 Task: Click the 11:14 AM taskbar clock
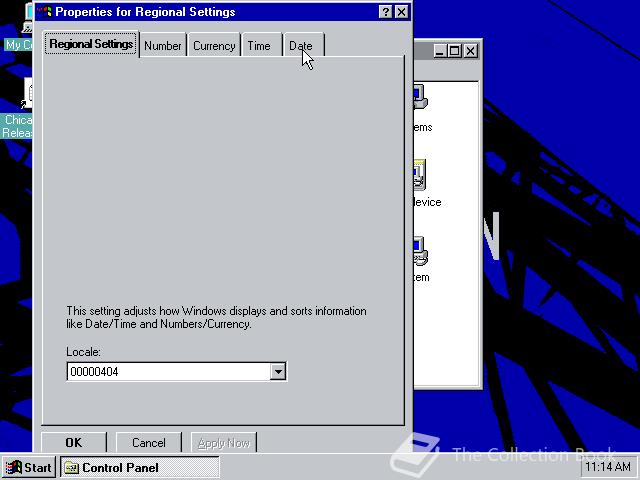[x=608, y=466]
